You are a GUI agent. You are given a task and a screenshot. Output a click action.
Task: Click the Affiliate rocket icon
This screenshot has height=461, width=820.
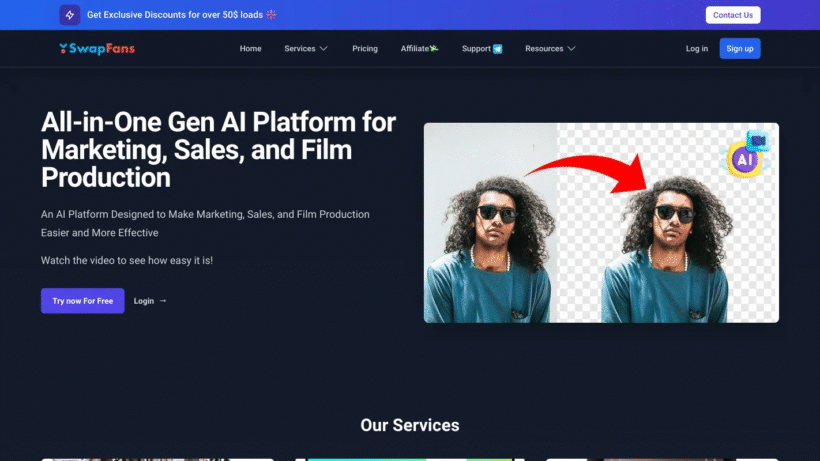point(434,49)
